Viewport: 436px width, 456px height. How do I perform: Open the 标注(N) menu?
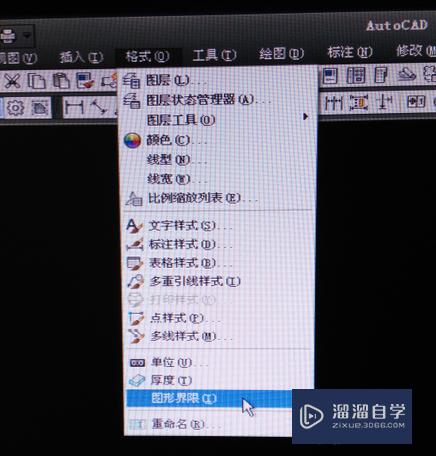point(350,52)
